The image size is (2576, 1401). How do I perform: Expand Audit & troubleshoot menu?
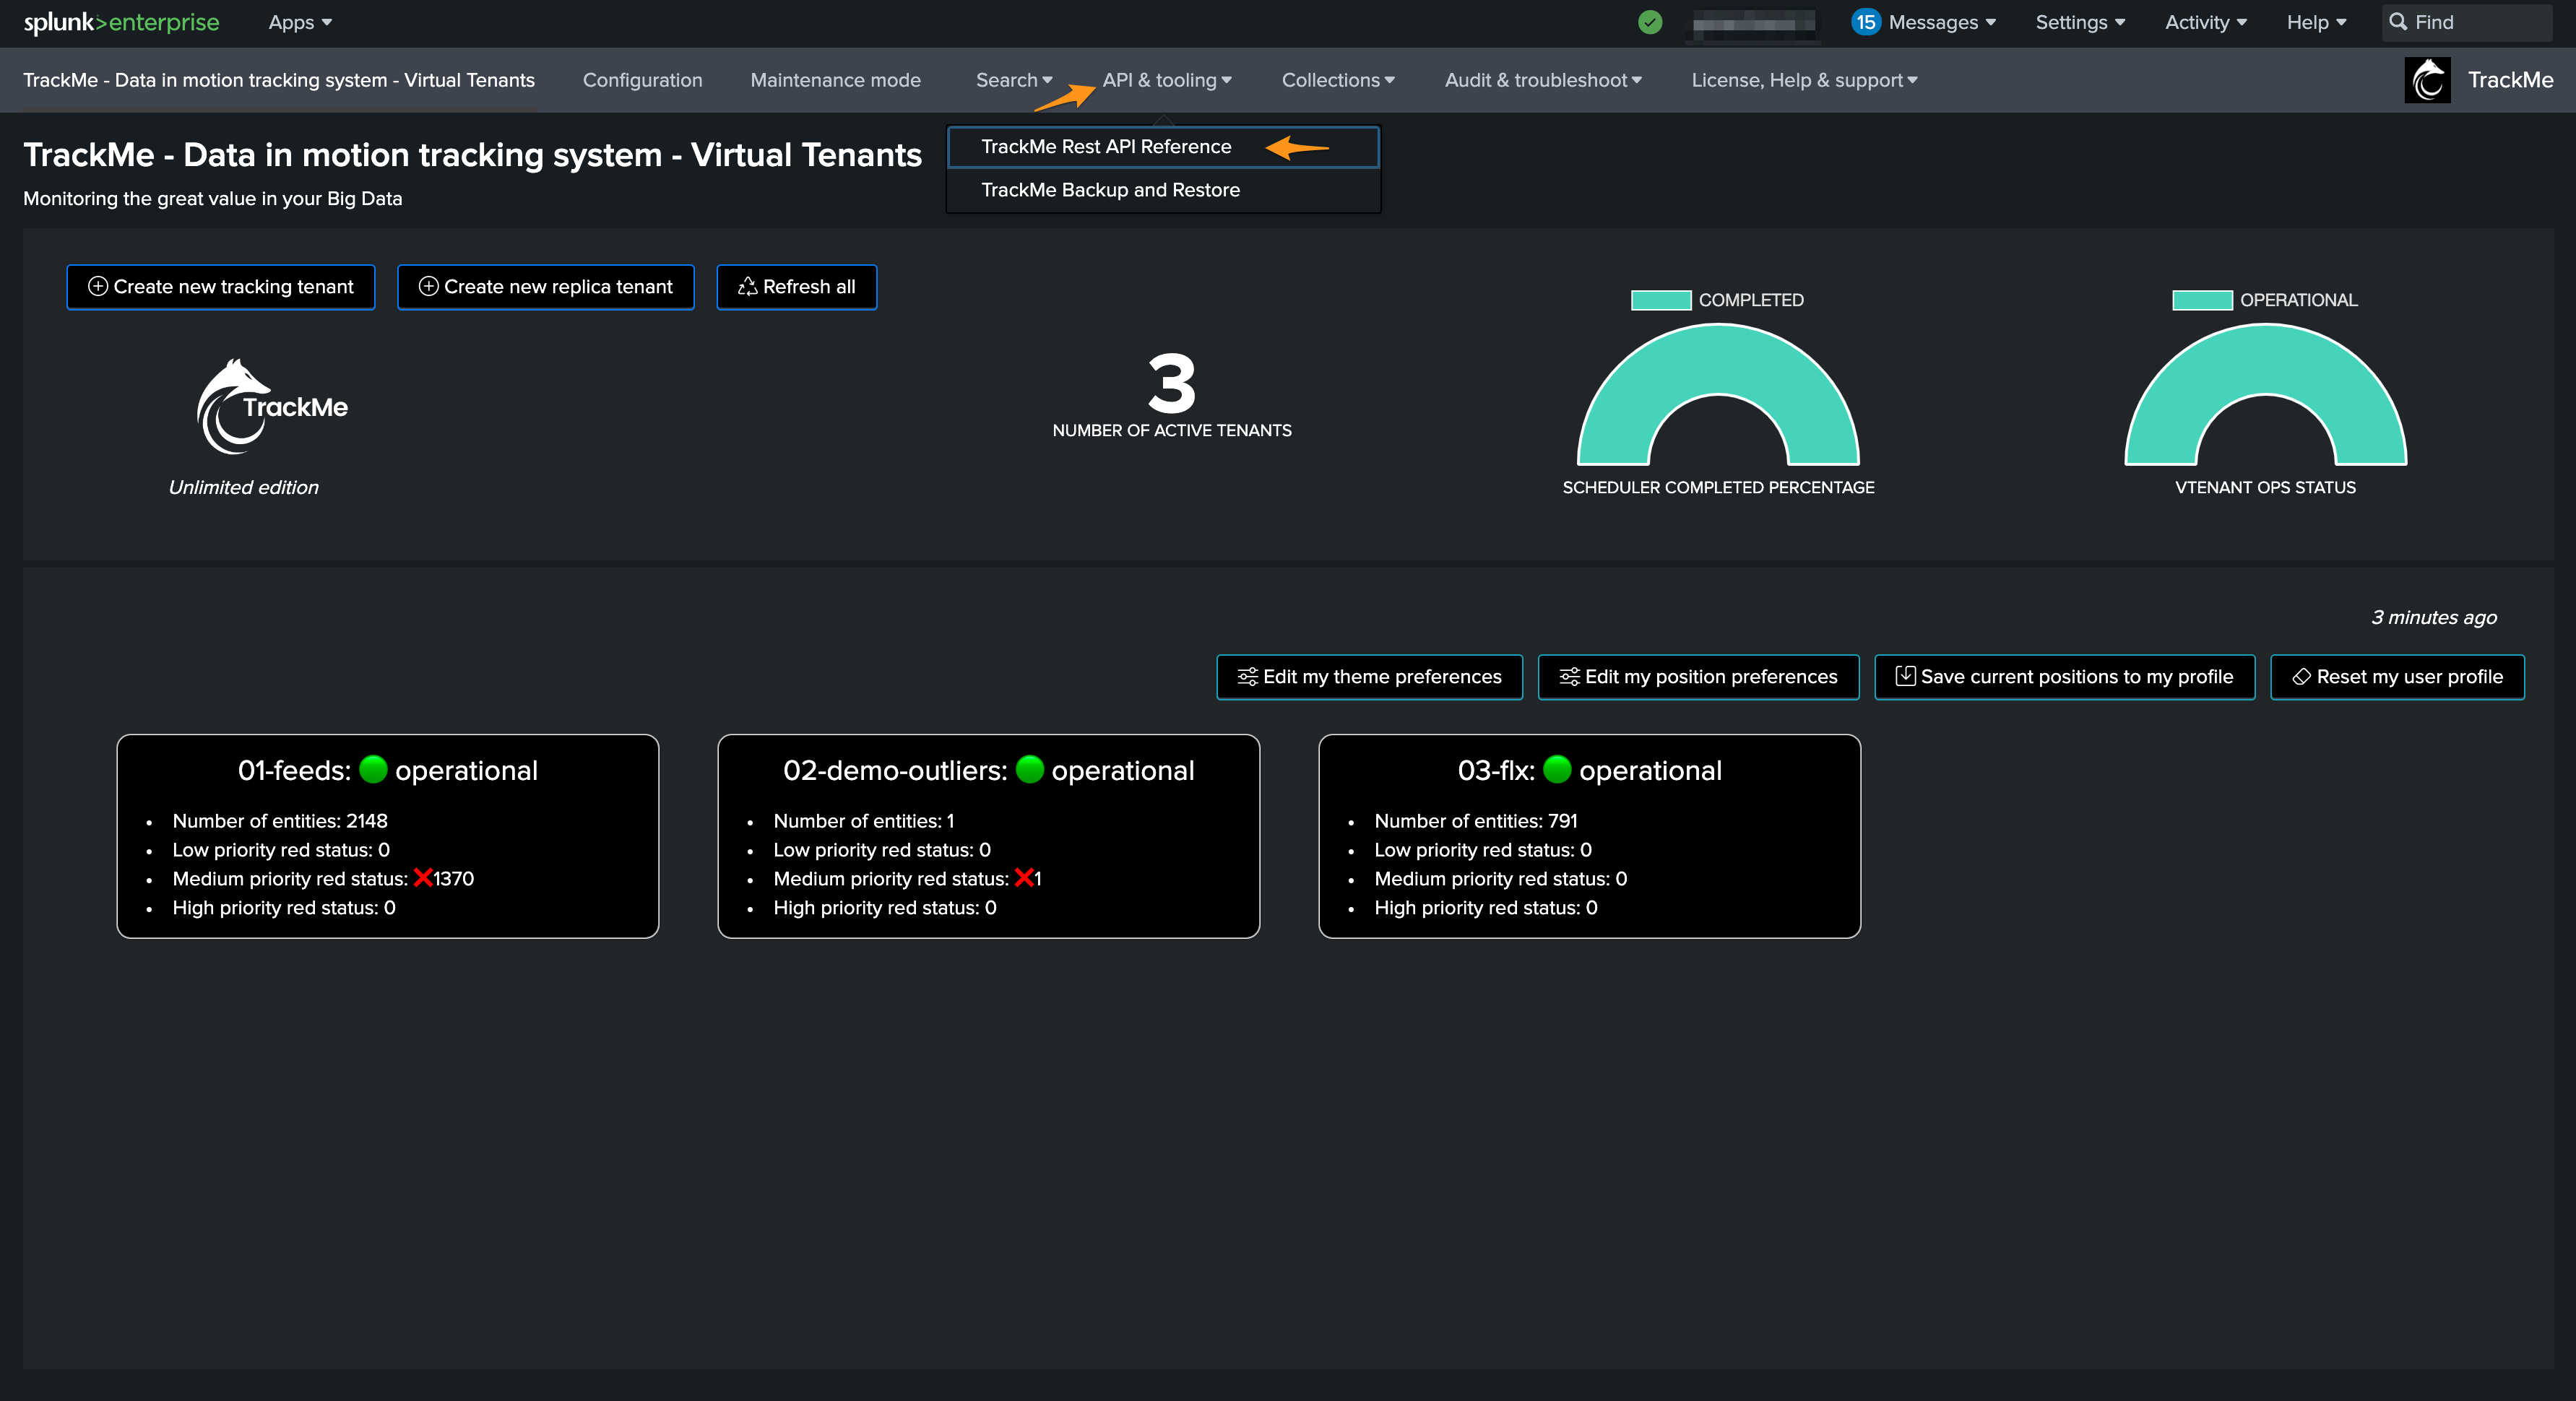click(x=1543, y=80)
